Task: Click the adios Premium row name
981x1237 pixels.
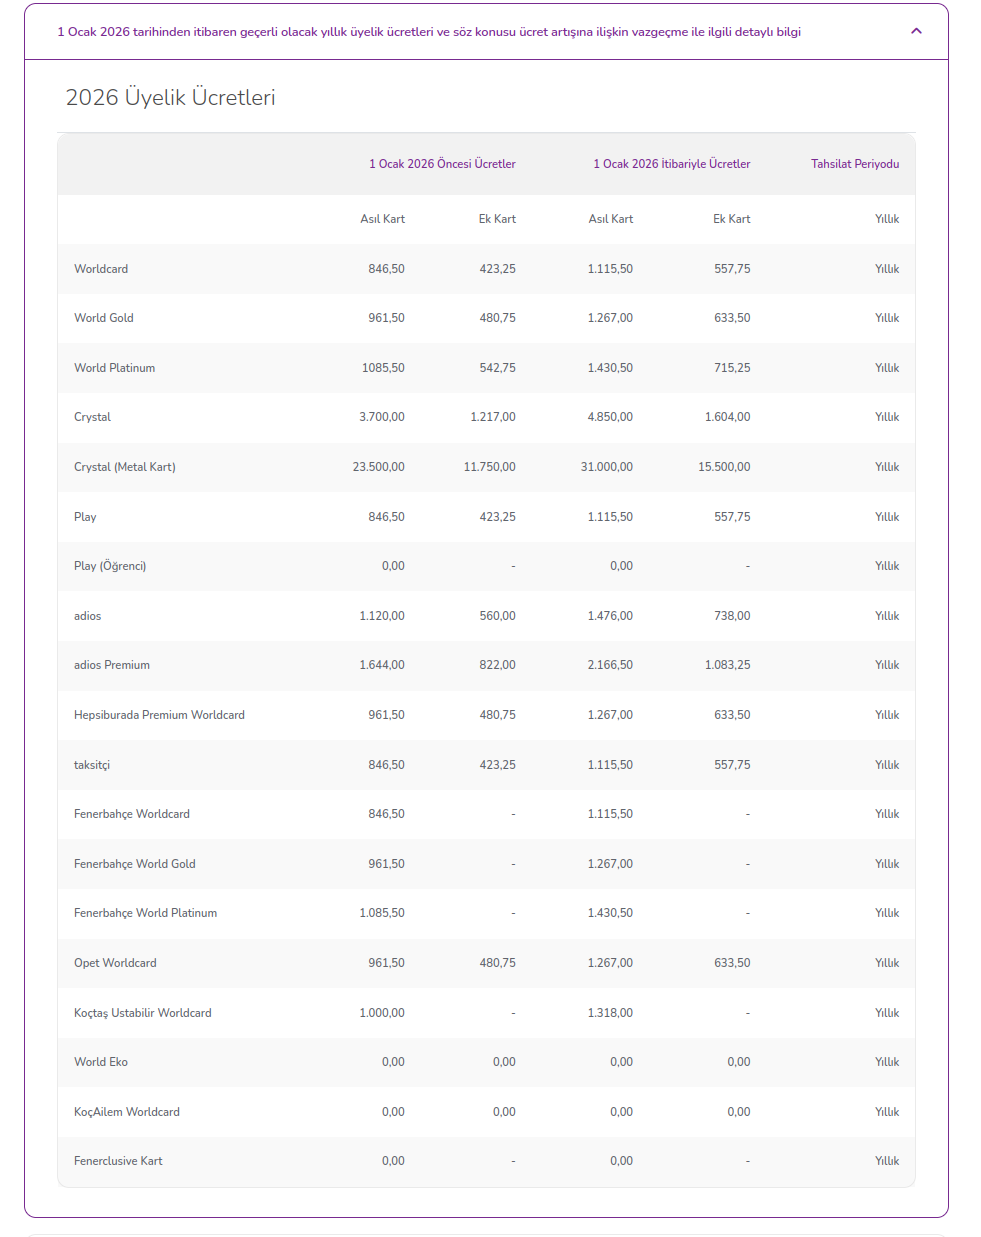Action: click(112, 665)
